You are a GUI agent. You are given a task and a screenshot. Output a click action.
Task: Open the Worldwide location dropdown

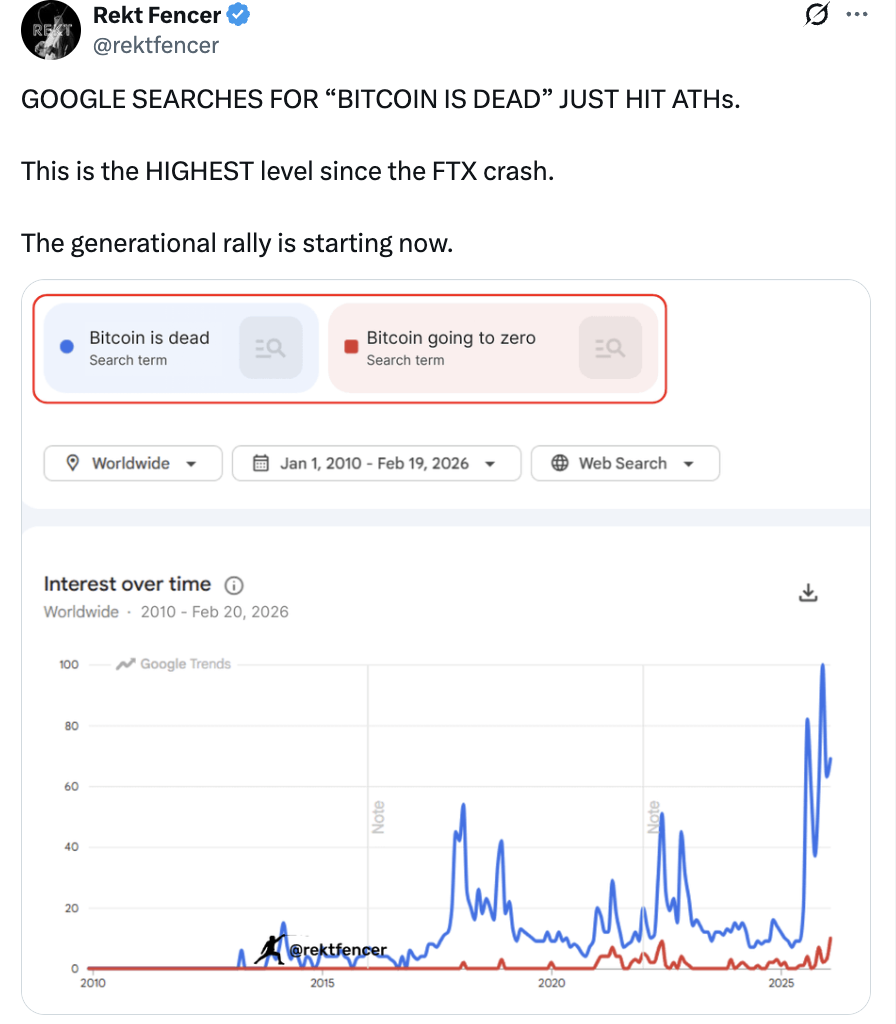click(130, 463)
